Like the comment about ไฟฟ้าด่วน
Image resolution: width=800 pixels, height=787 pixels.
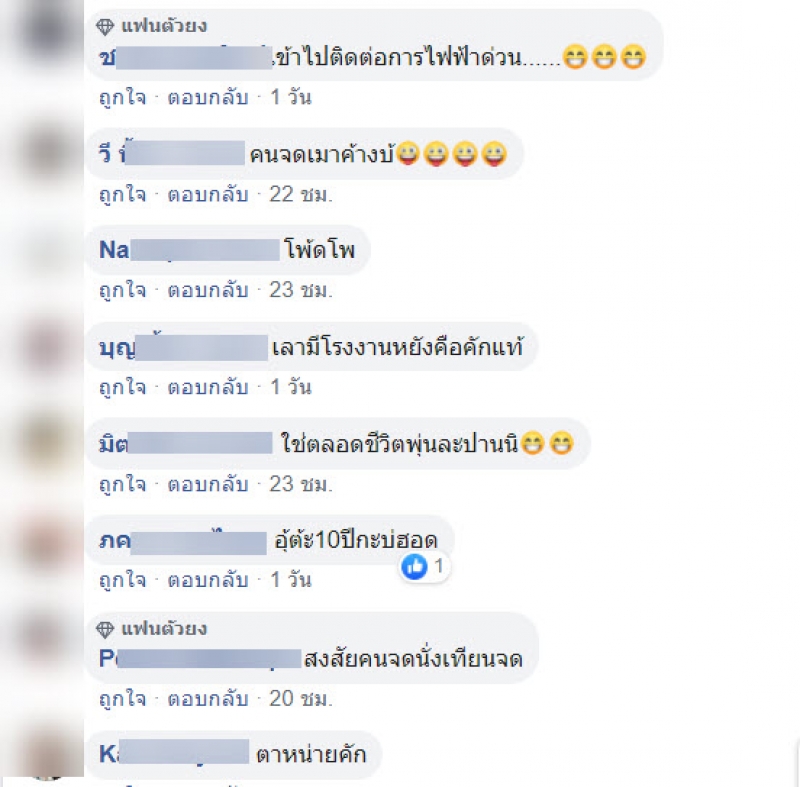click(122, 97)
